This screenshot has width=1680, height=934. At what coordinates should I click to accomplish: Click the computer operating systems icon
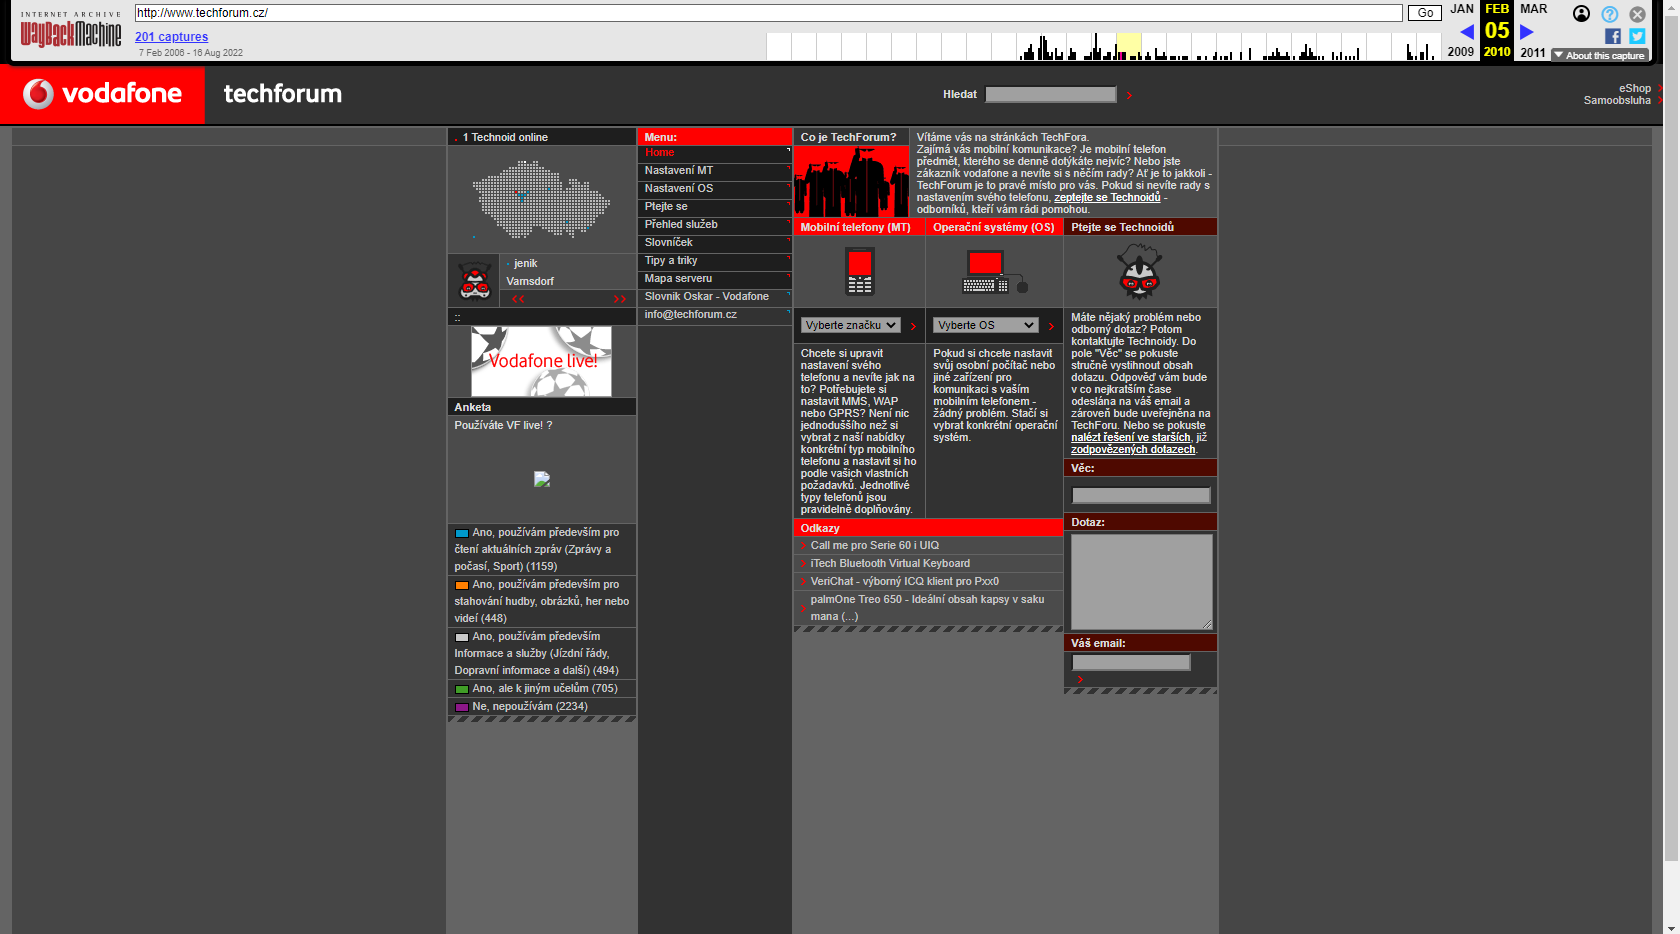[x=993, y=272]
